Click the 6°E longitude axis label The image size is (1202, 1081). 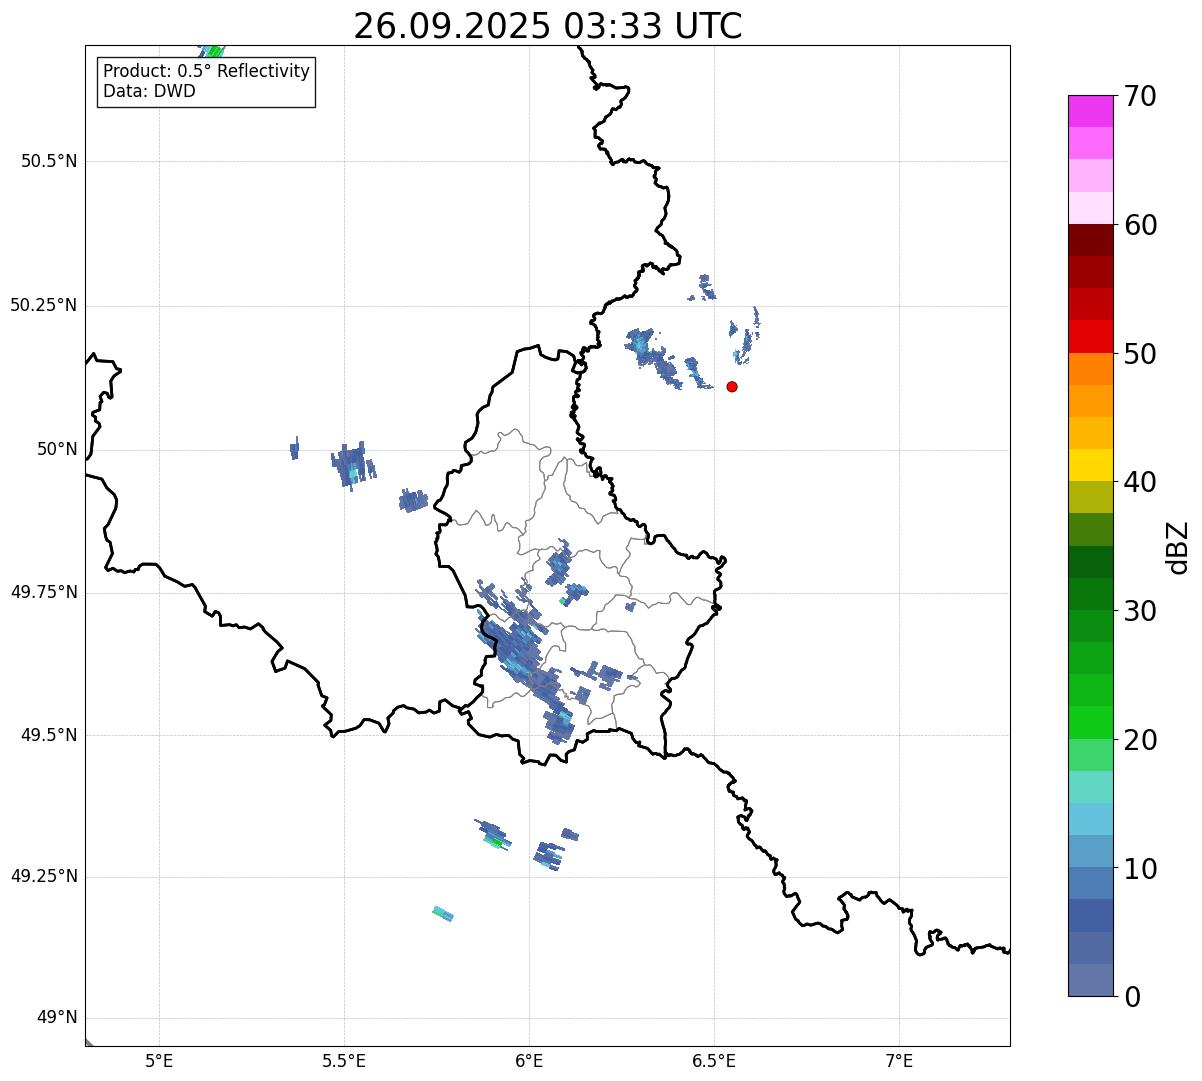pyautogui.click(x=529, y=1061)
